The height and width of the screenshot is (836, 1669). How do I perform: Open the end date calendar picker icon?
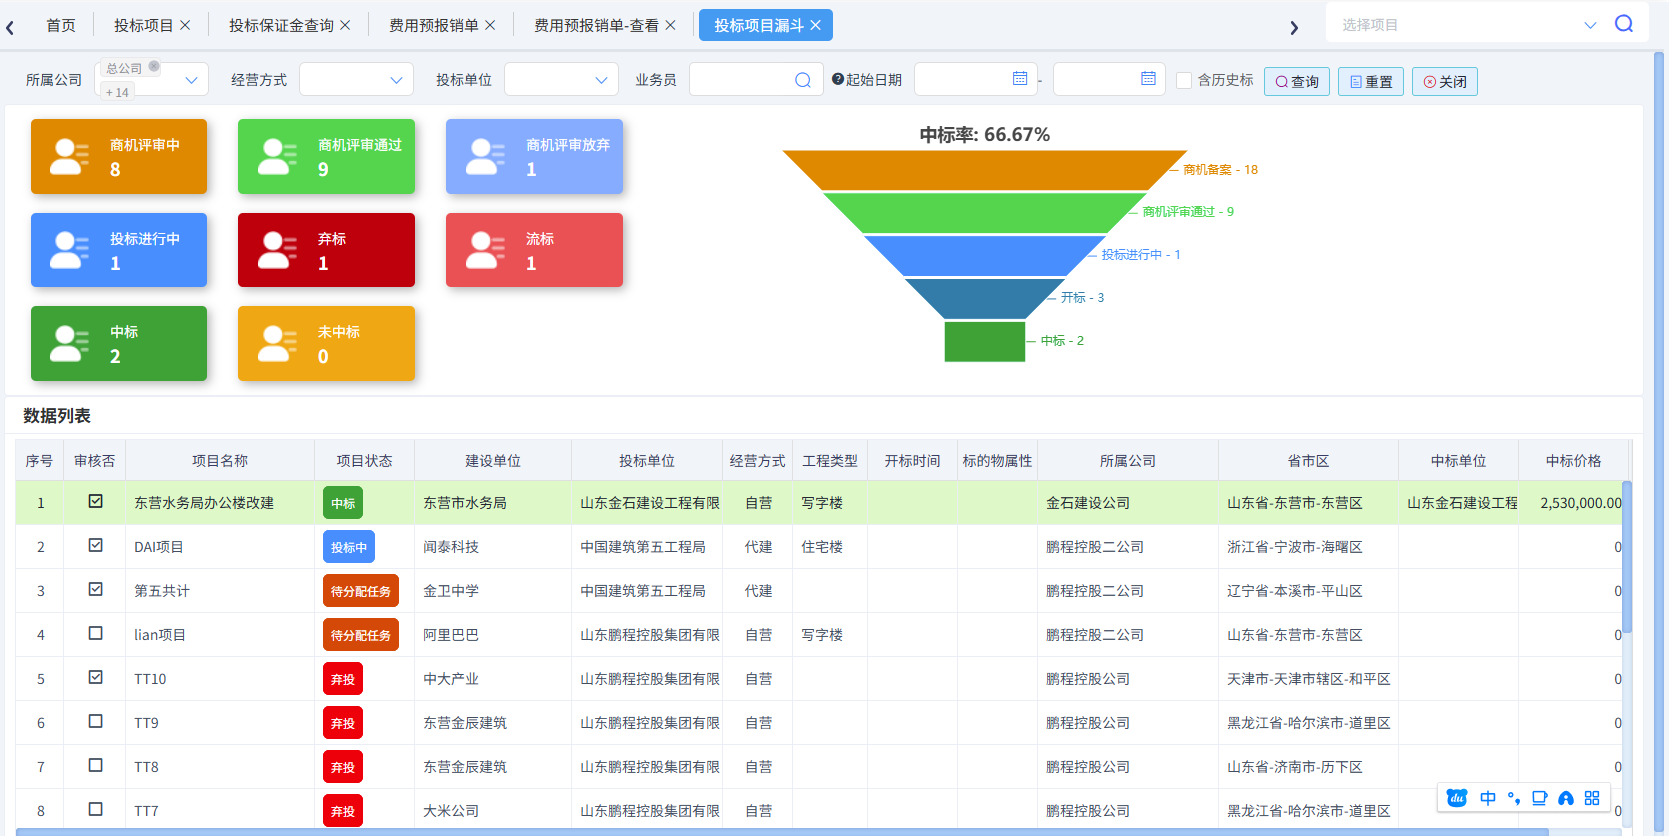point(1147,79)
